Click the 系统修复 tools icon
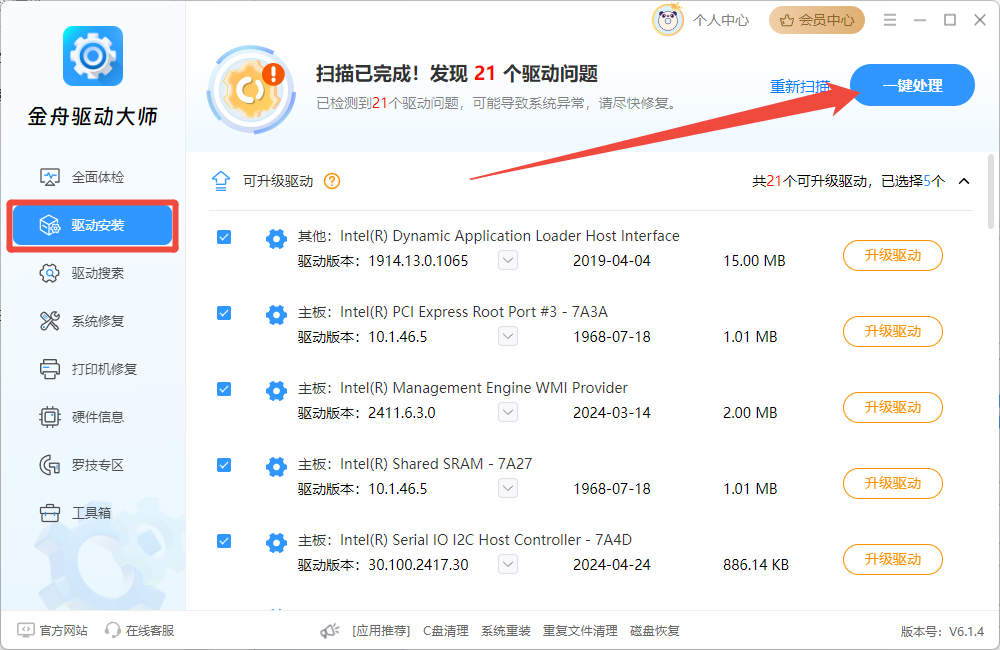Image resolution: width=1000 pixels, height=650 pixels. (50, 321)
